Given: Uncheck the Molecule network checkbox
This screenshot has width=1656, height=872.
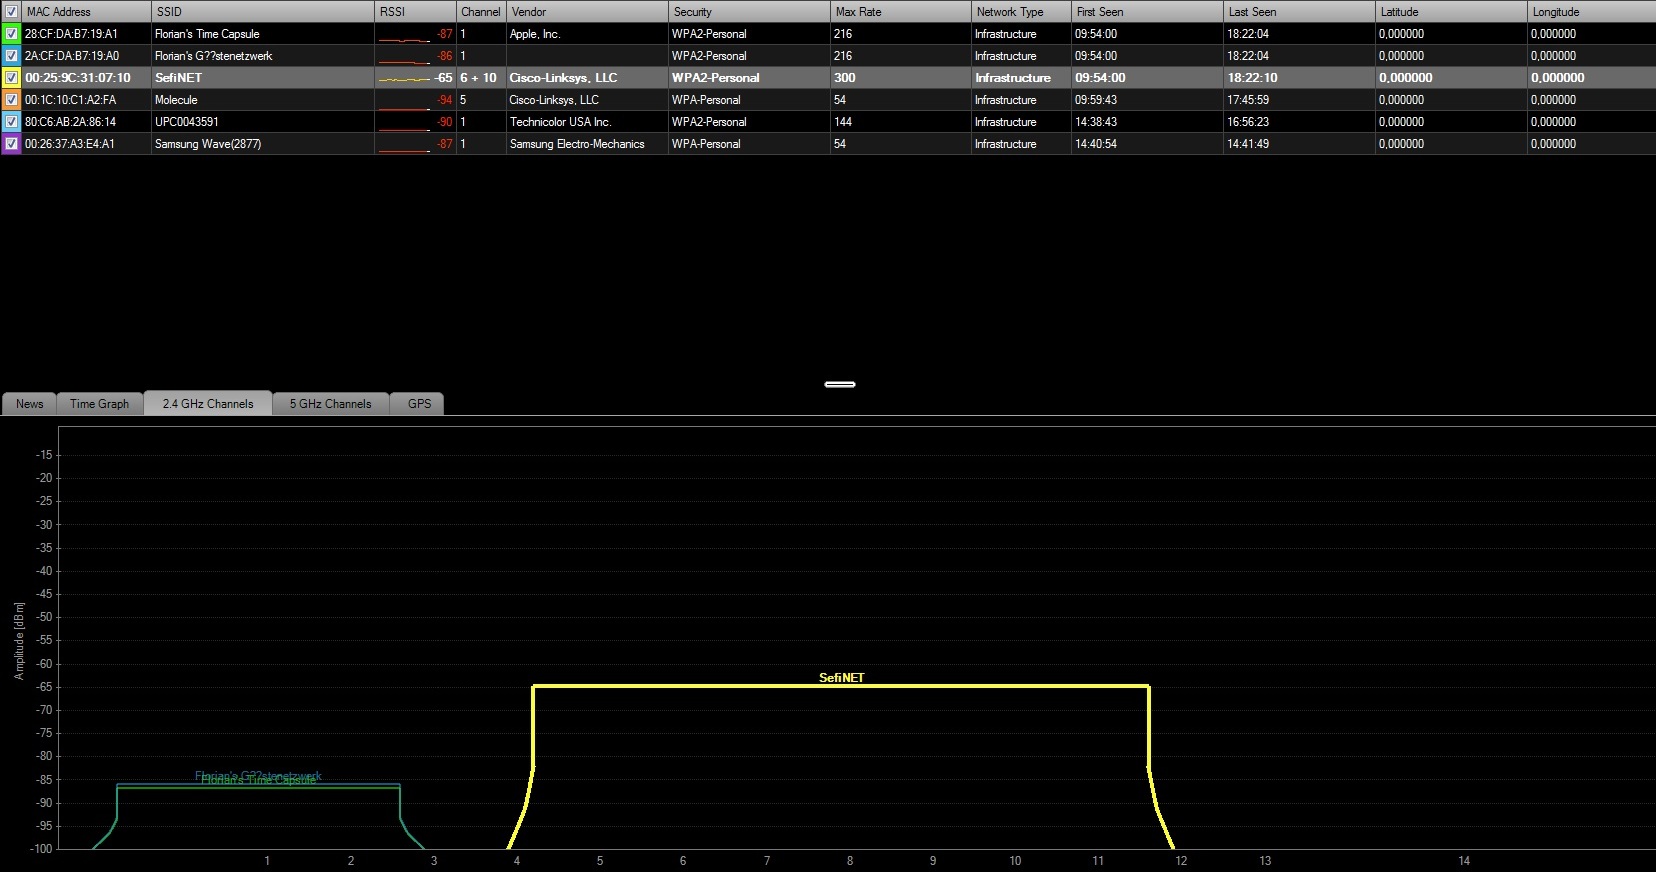Looking at the screenshot, I should coord(11,100).
